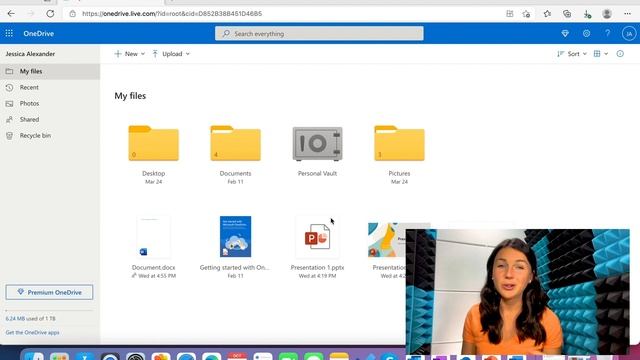Image resolution: width=640 pixels, height=360 pixels.
Task: Click the Premium OneDrive button
Action: pyautogui.click(x=49, y=292)
